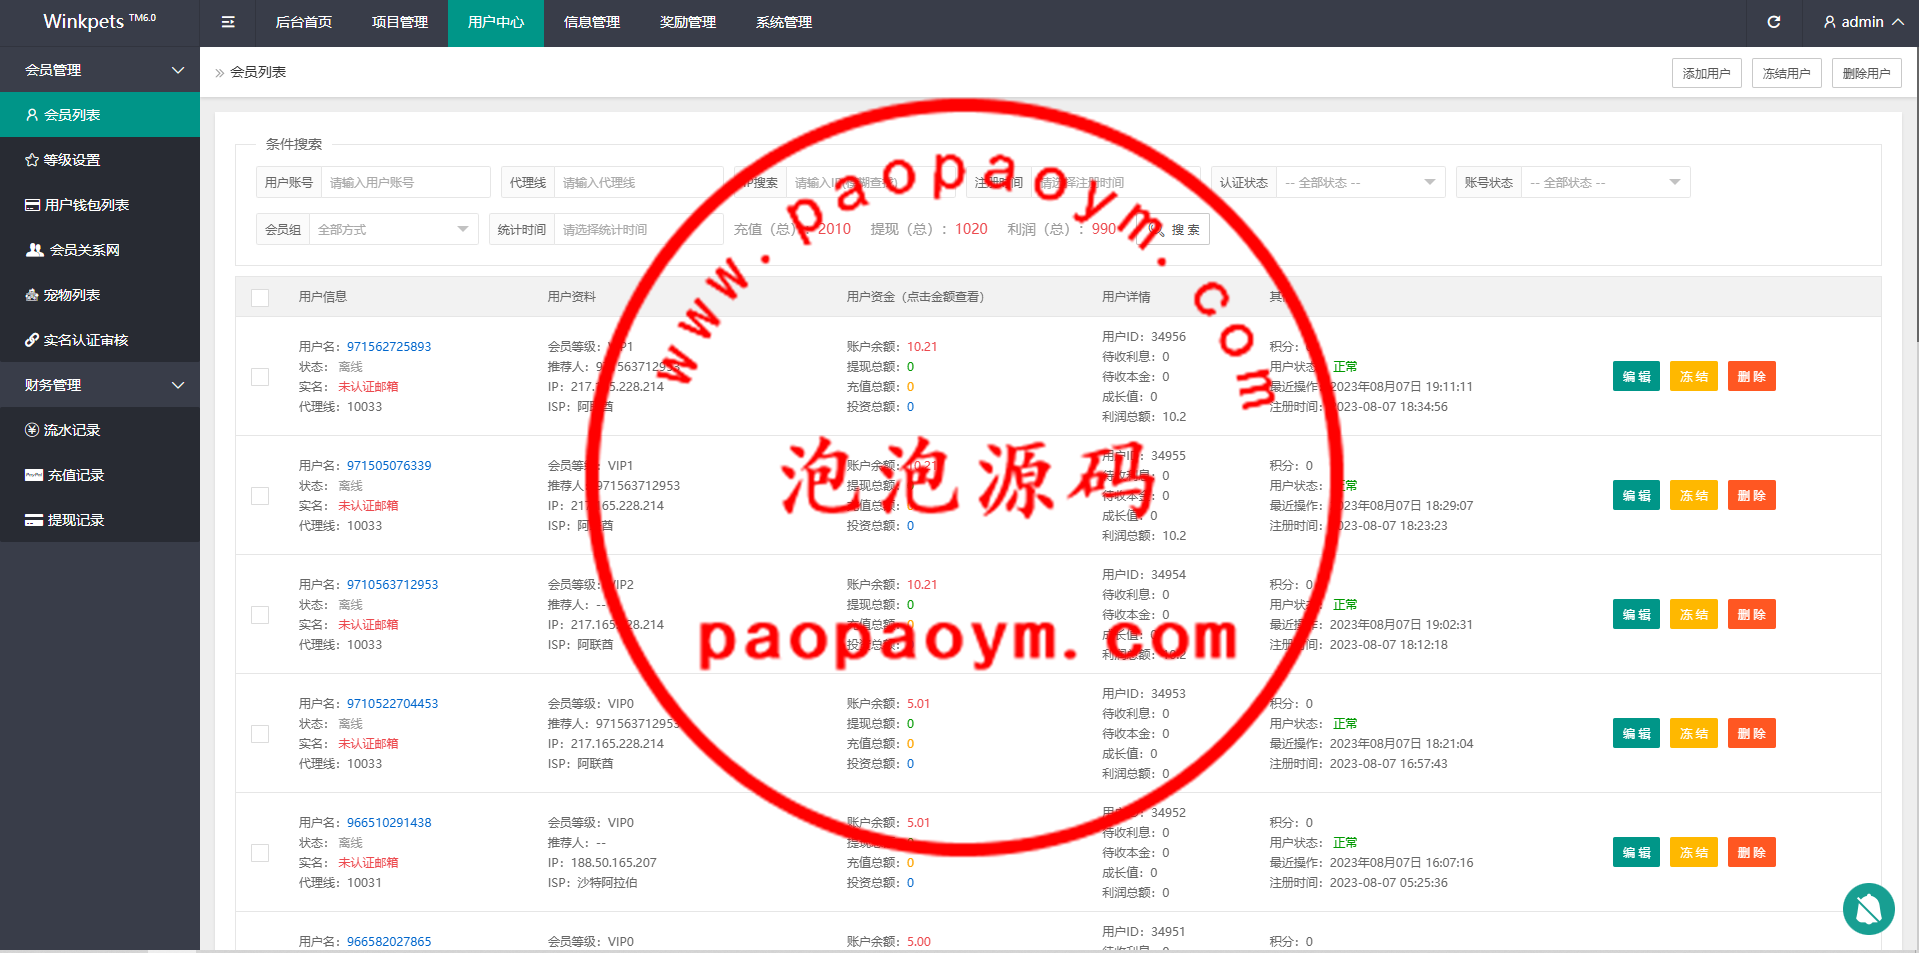Screen dimensions: 1919x953
Task: Click the refresh icon in top bar
Action: (1774, 22)
